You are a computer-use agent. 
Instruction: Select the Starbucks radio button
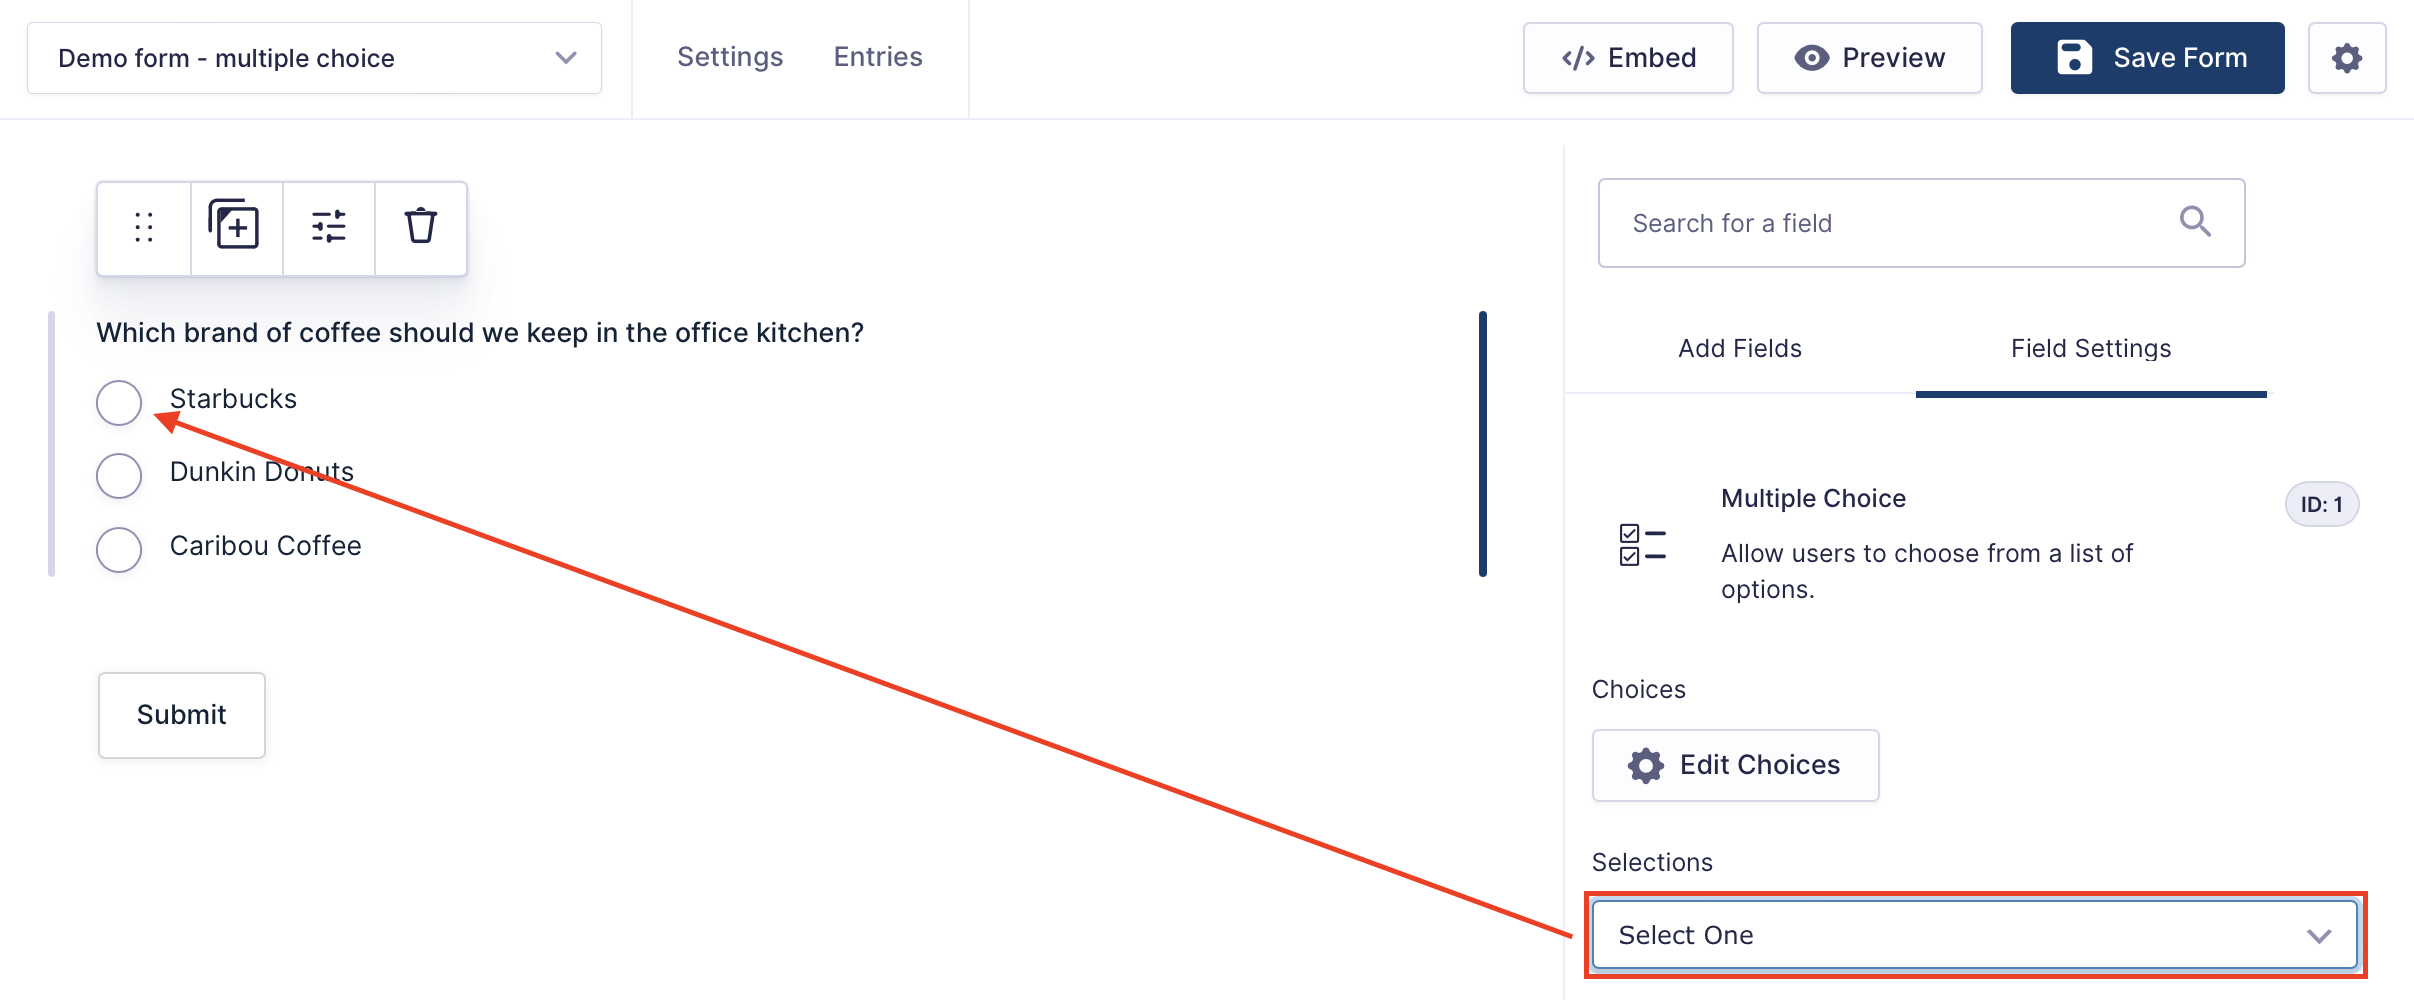click(119, 403)
